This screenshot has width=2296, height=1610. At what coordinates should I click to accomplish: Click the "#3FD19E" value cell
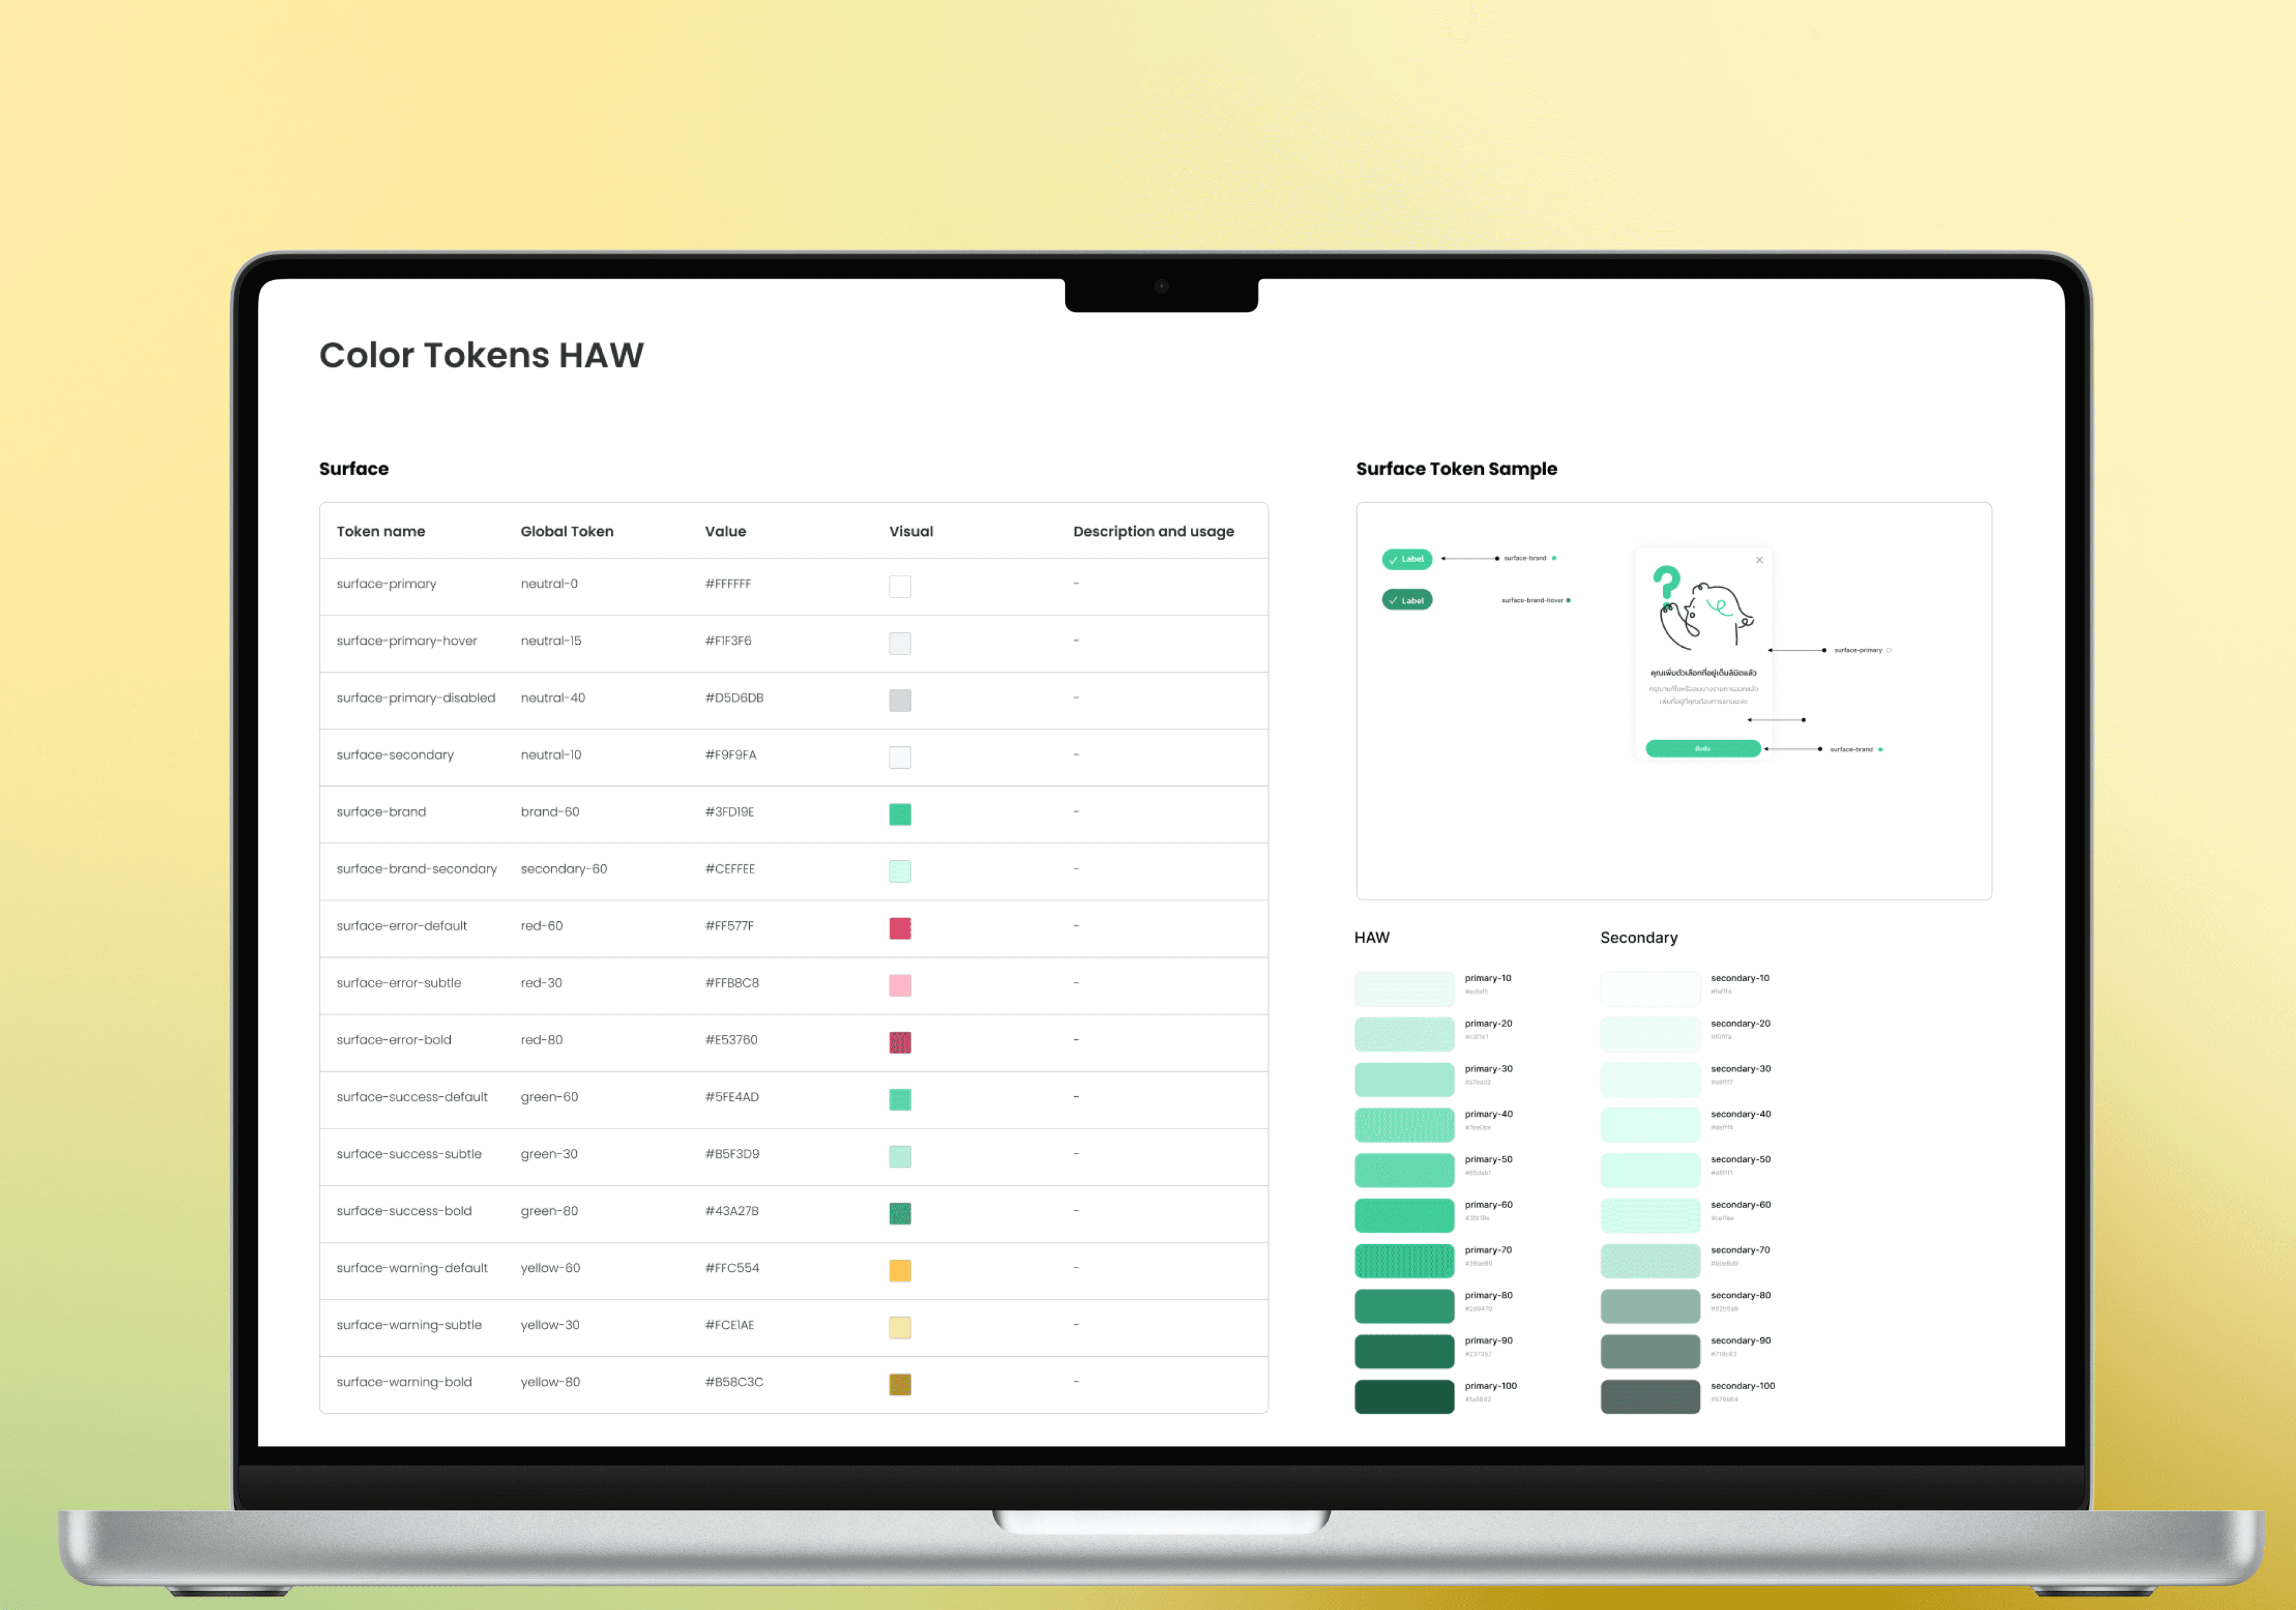point(730,812)
